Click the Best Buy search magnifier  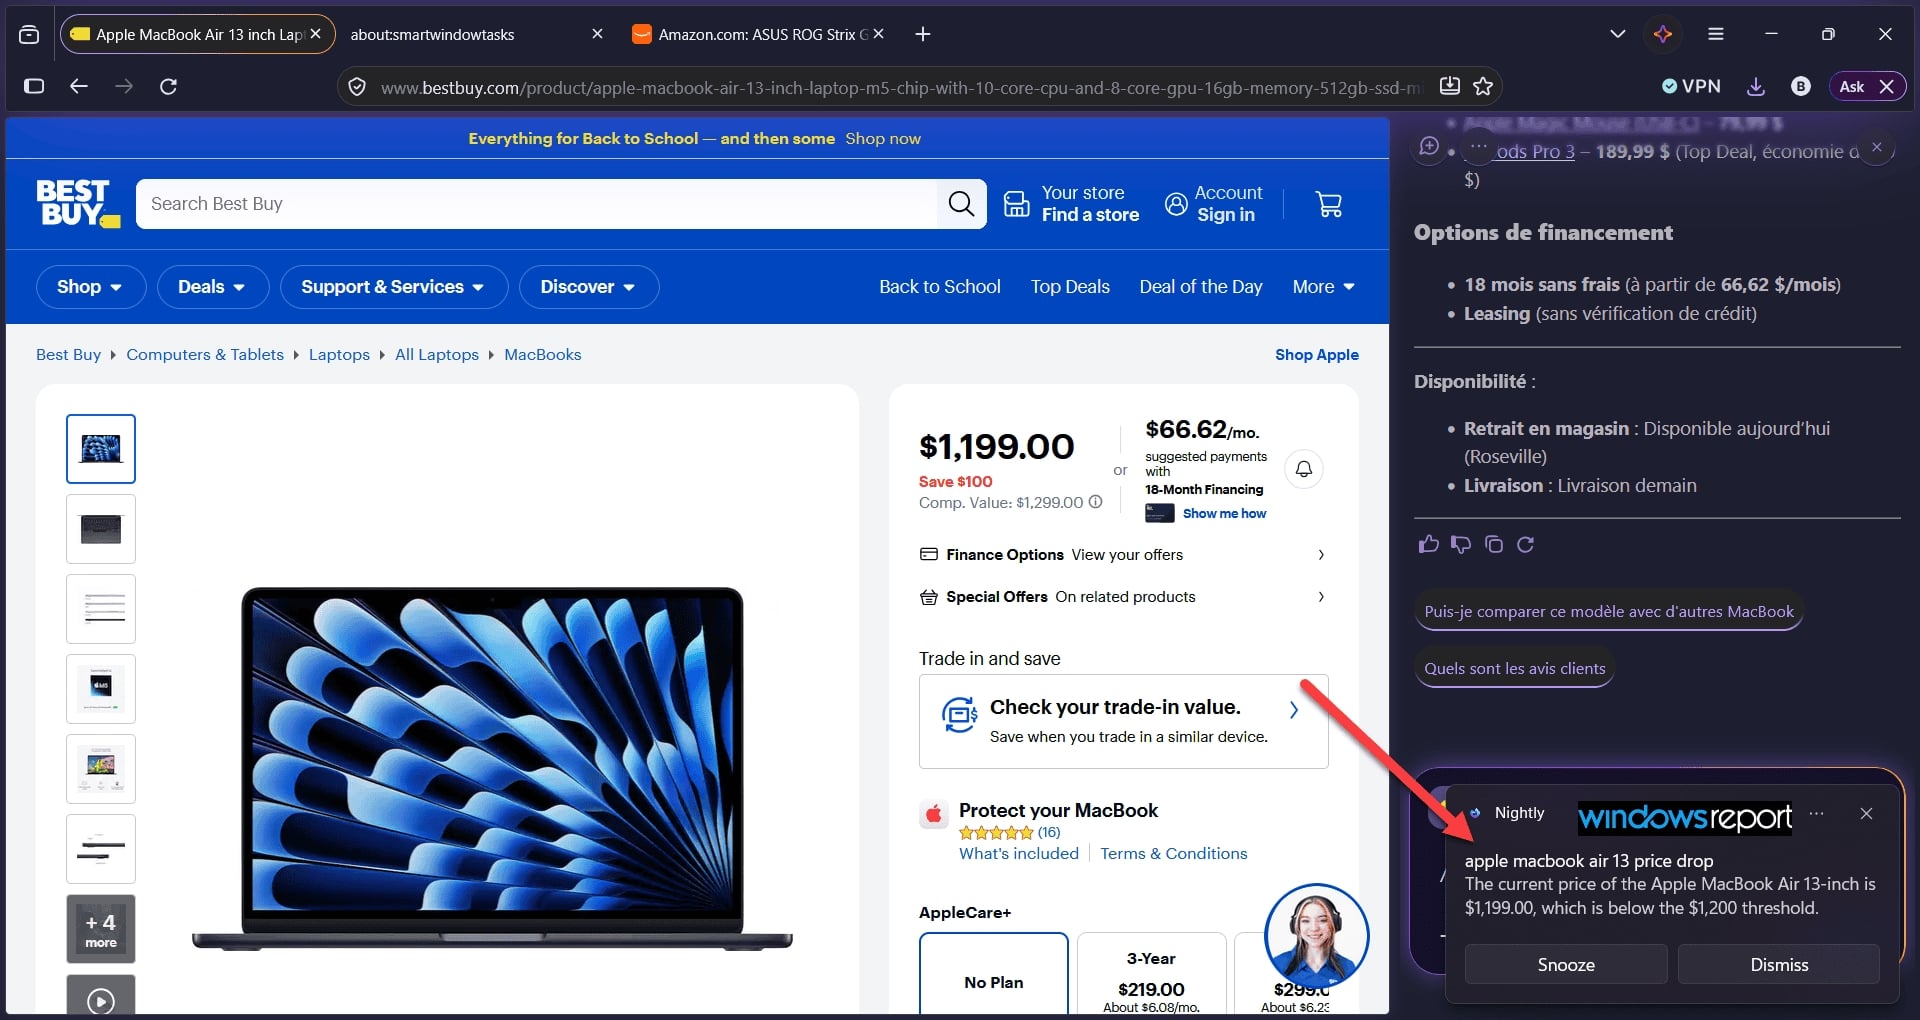click(961, 204)
